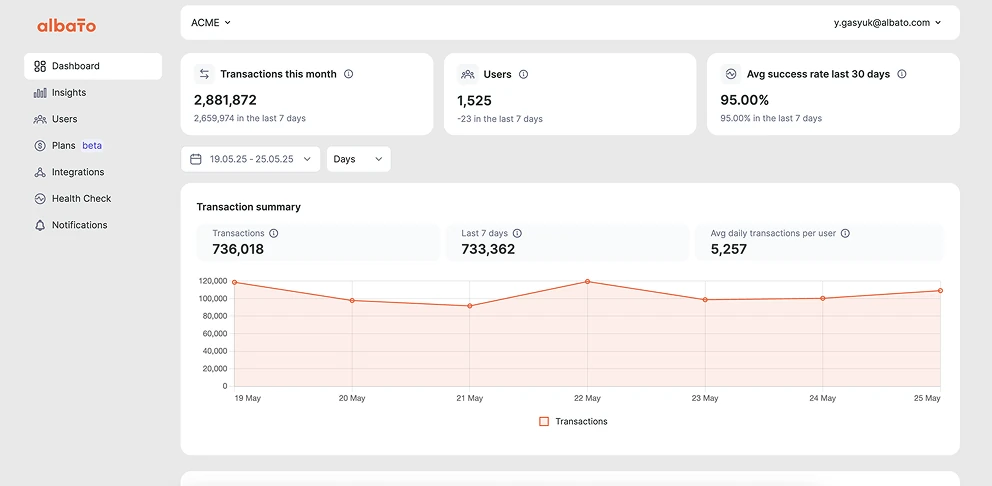Click the Dashboard grid icon
The width and height of the screenshot is (992, 486).
tap(40, 66)
